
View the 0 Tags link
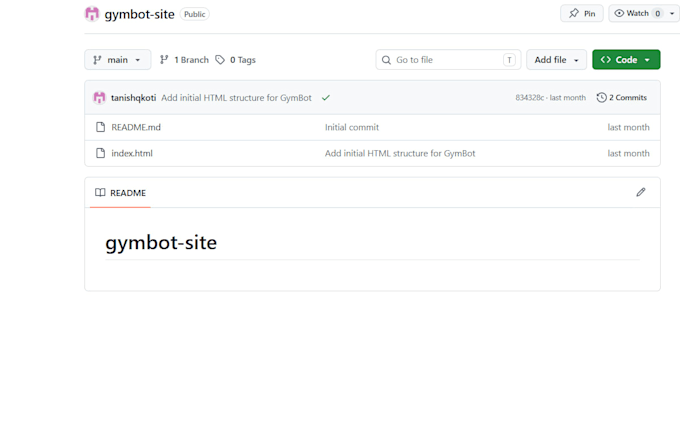pos(236,60)
